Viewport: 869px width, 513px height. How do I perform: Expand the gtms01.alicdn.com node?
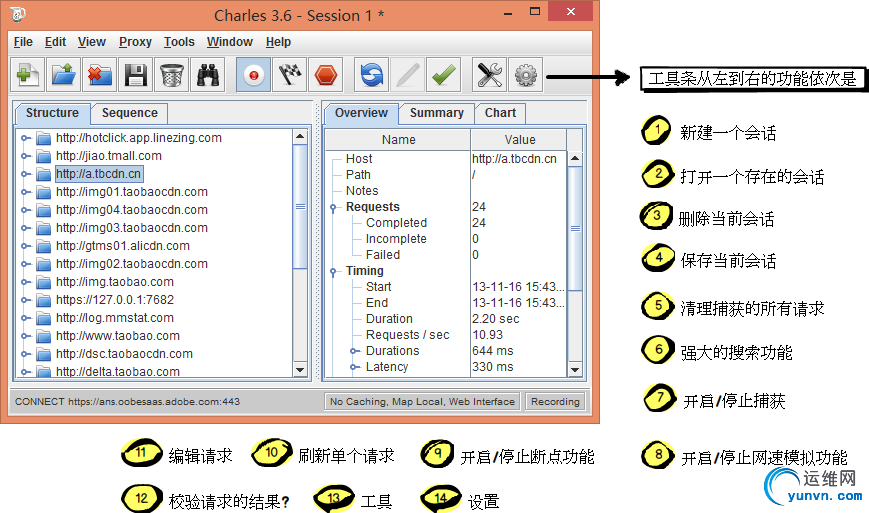point(25,246)
